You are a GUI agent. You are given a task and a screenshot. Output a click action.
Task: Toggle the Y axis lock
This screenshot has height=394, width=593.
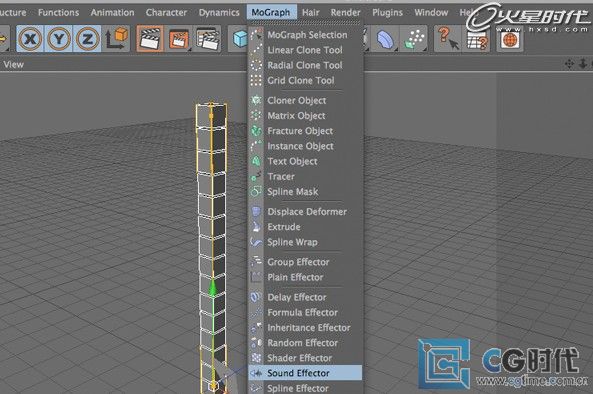coord(59,39)
